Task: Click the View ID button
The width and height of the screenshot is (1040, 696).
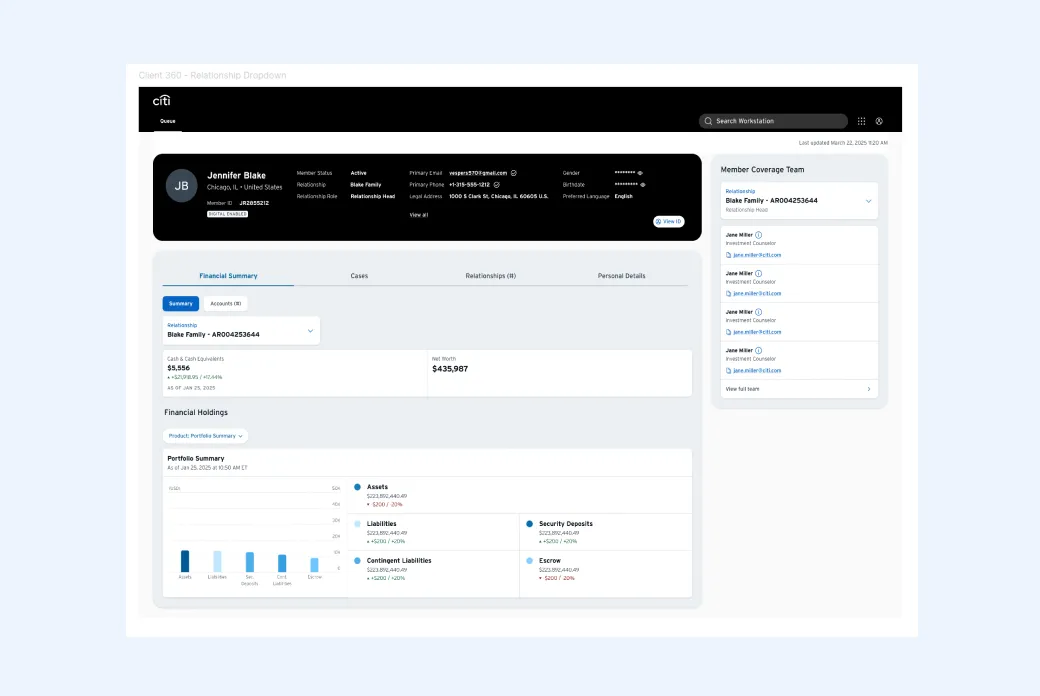Action: tap(669, 222)
